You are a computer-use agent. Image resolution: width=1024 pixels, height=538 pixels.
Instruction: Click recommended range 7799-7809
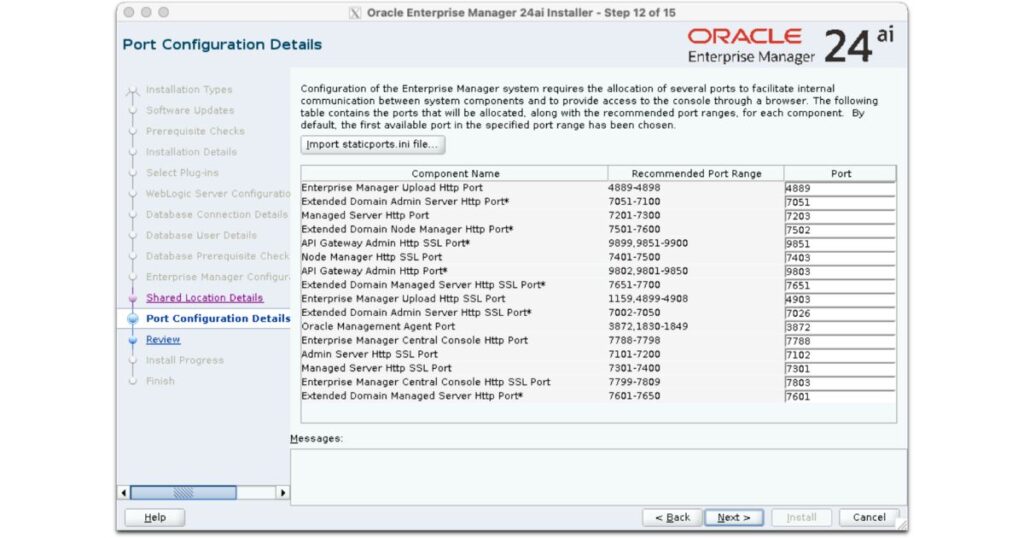634,382
